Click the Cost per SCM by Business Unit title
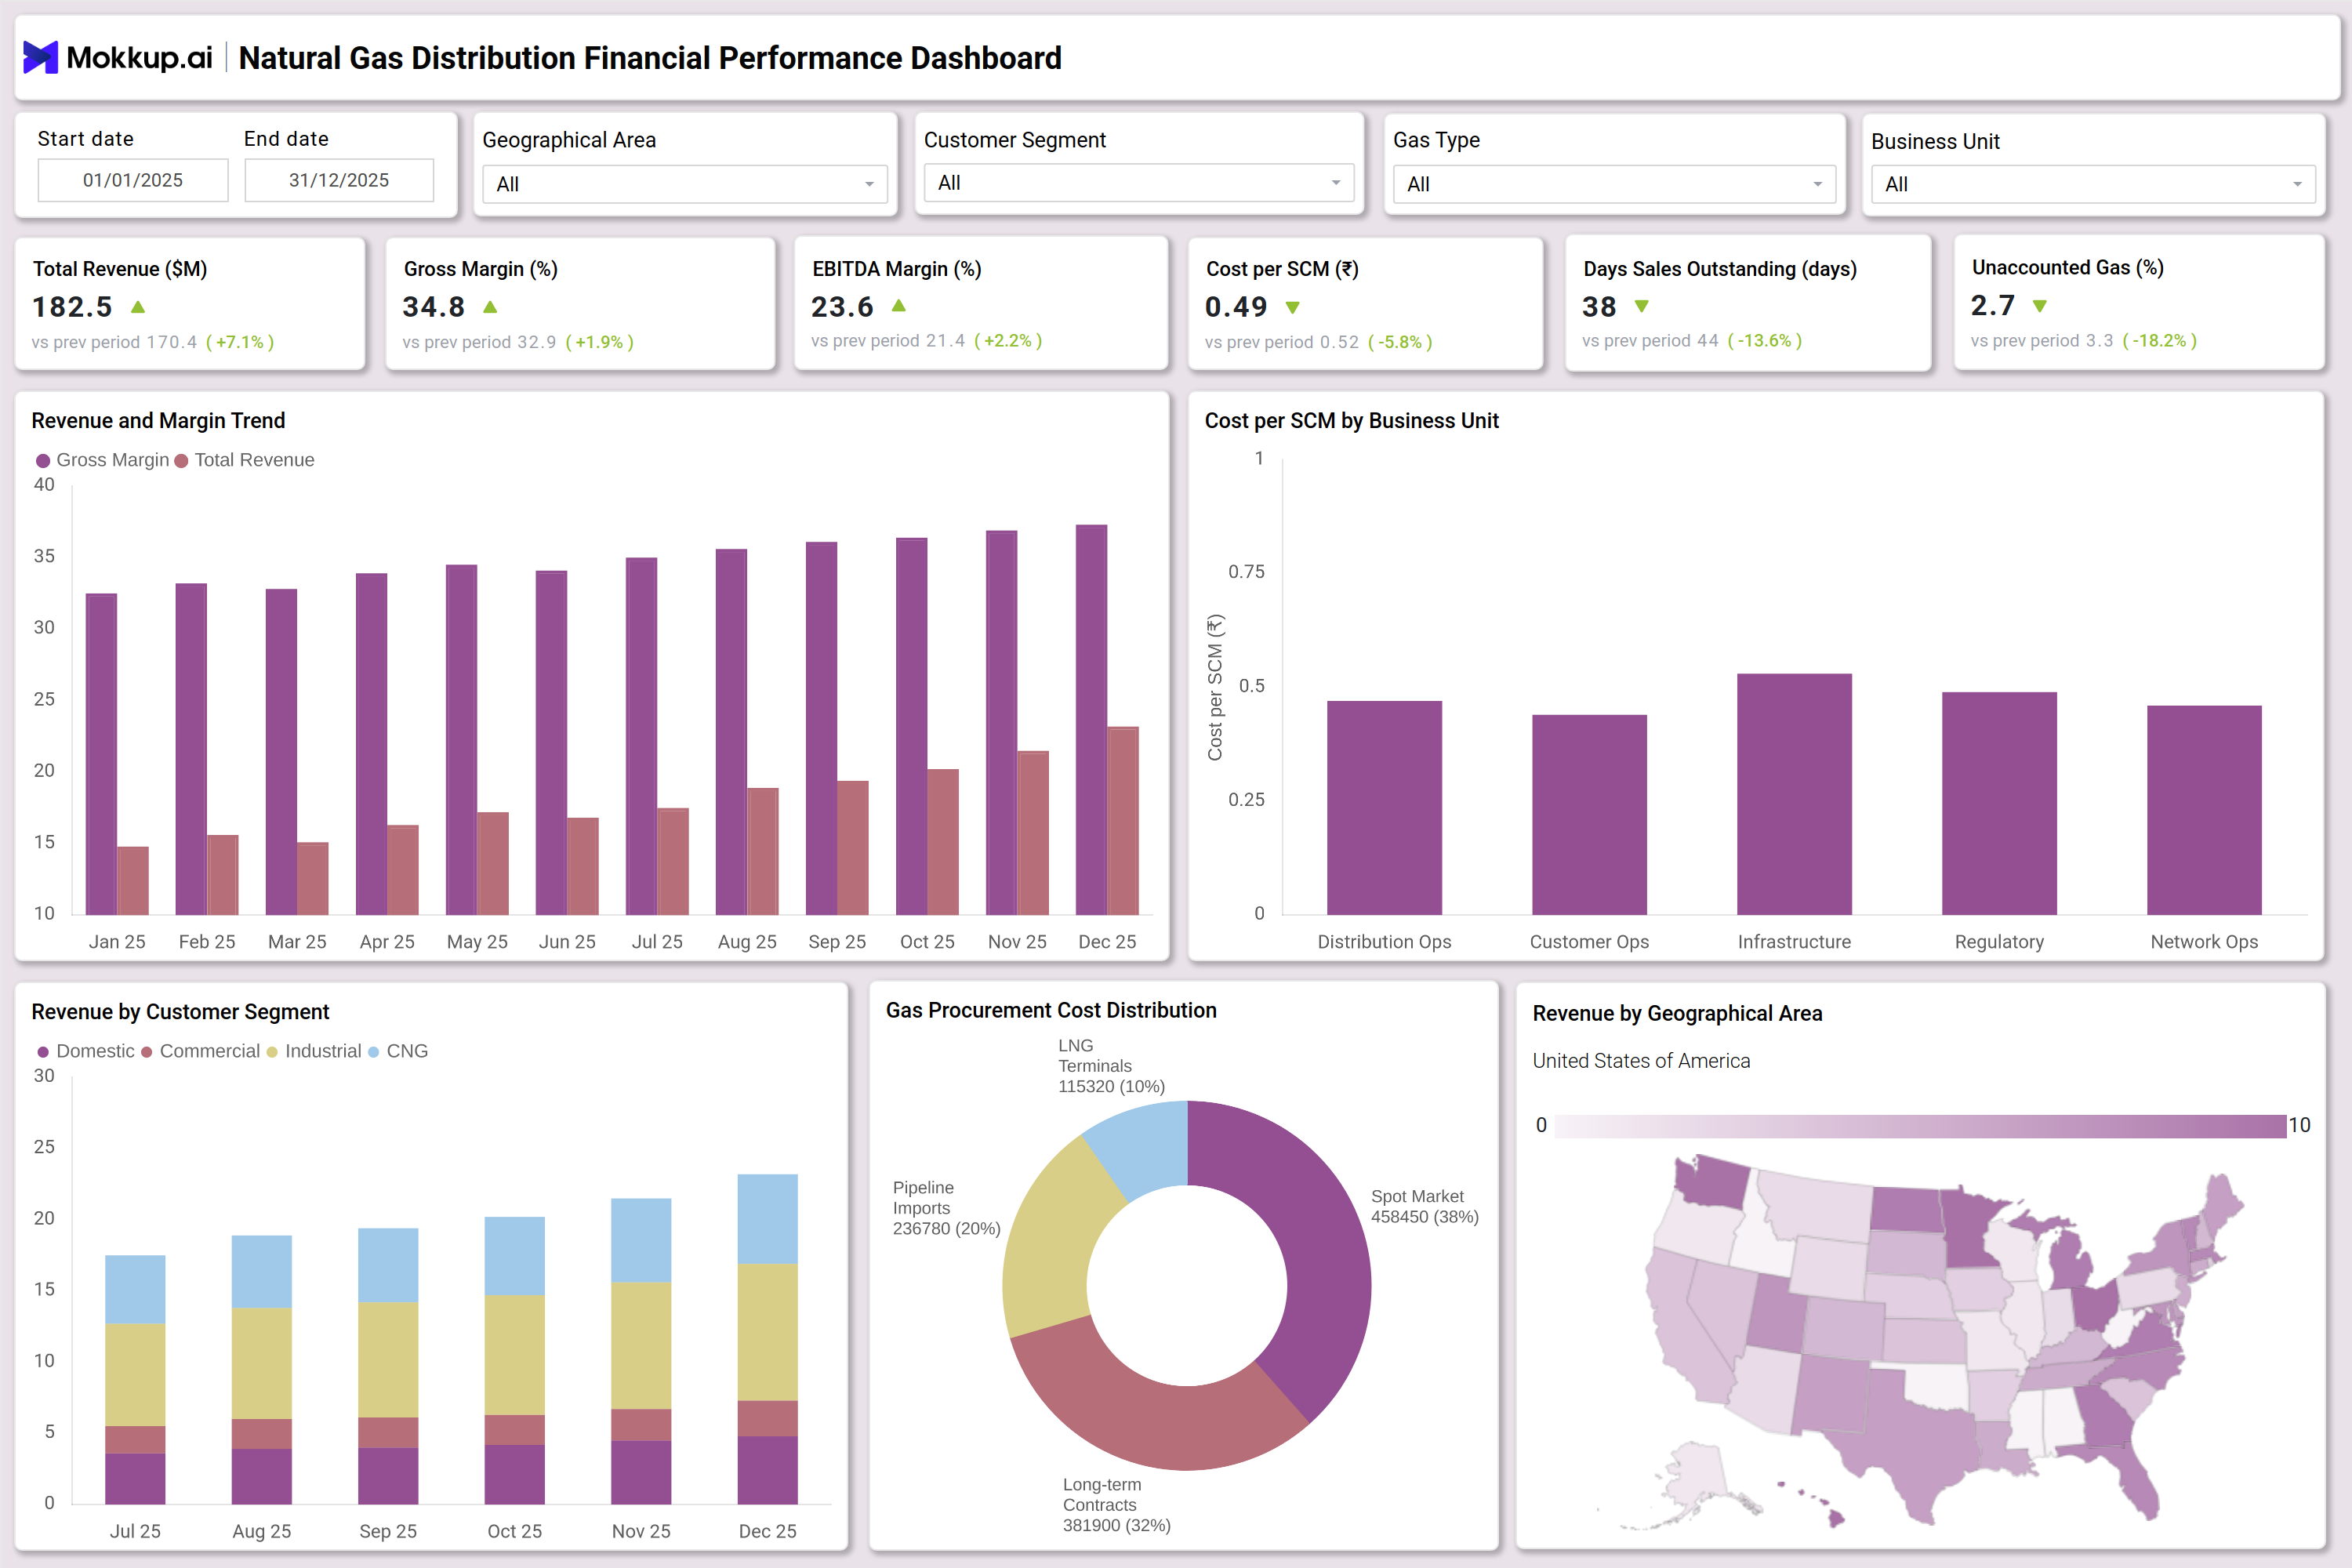 (1351, 421)
